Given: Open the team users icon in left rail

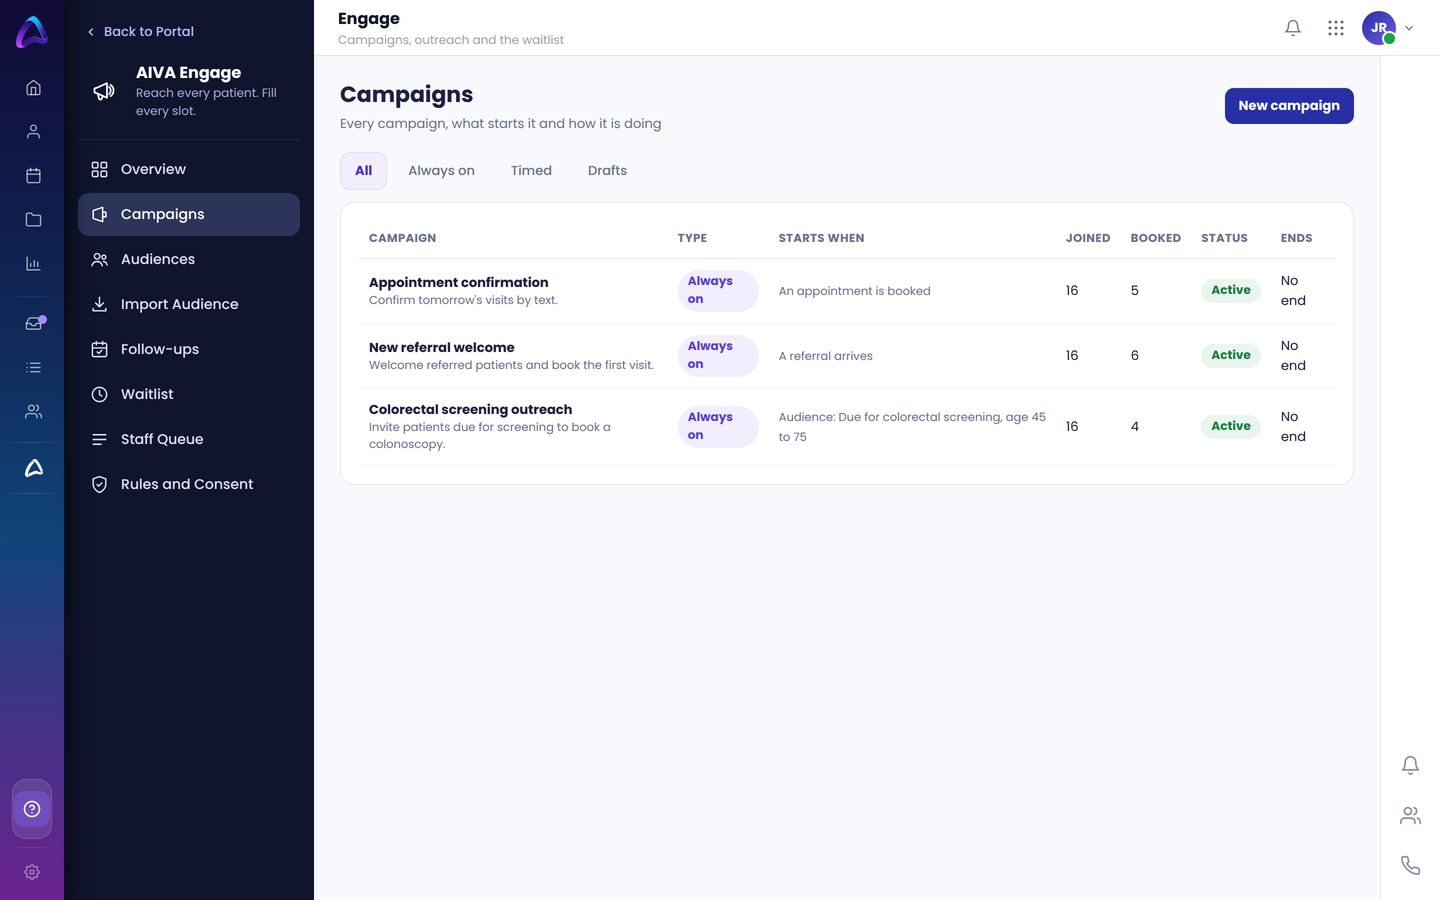Looking at the screenshot, I should 33,412.
